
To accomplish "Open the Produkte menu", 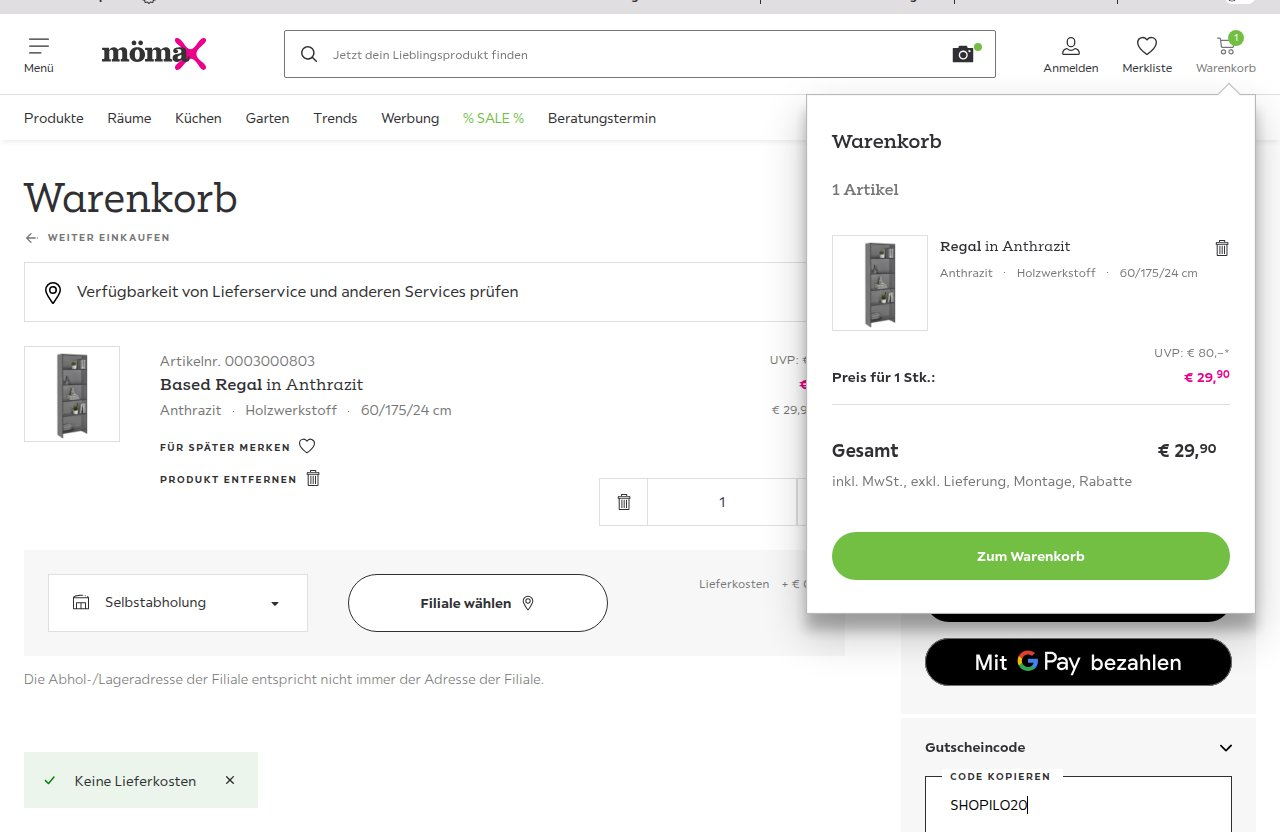I will pyautogui.click(x=54, y=118).
